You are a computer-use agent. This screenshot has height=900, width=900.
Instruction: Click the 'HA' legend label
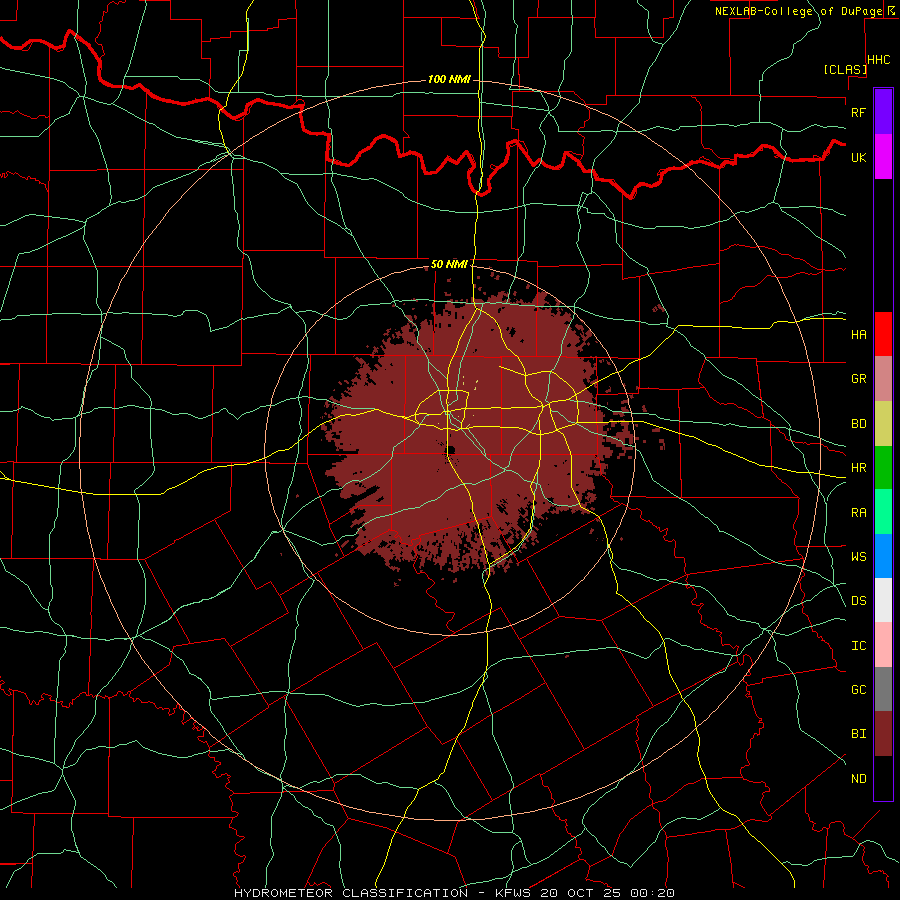[858, 334]
